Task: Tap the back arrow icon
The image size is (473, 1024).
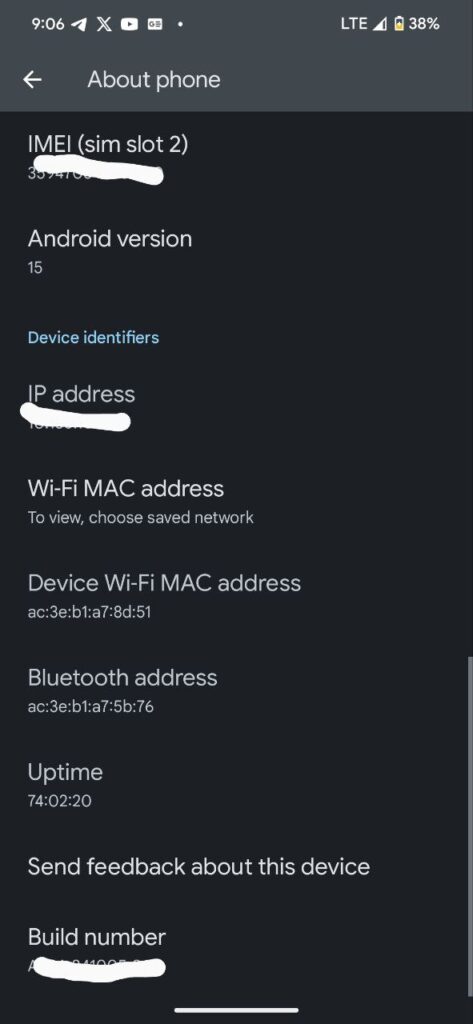Action: 32,80
